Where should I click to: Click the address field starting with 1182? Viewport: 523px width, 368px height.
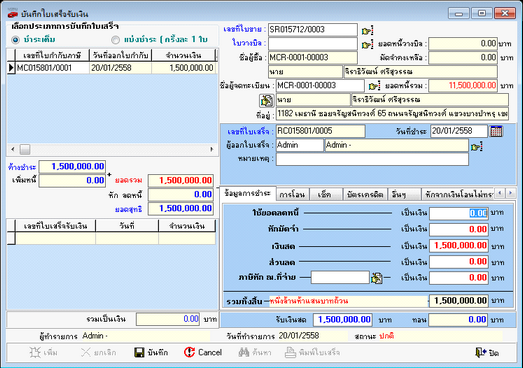coord(392,114)
